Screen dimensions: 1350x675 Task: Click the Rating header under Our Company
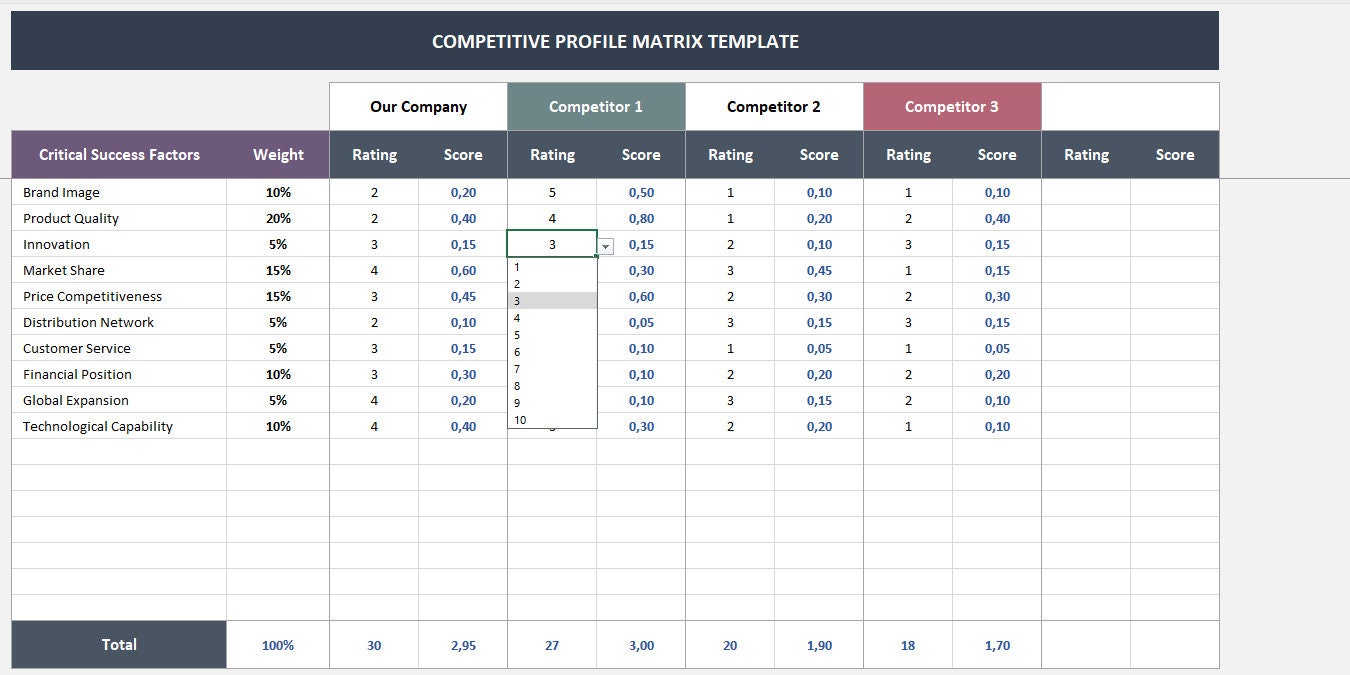click(x=374, y=154)
